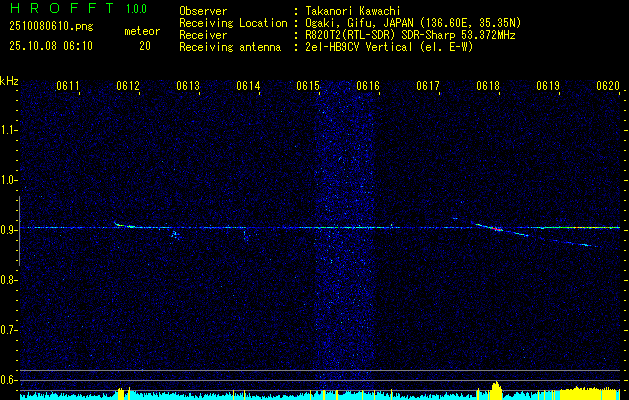Click the 0.6 kHz axis label
The image size is (629, 400).
[8, 380]
